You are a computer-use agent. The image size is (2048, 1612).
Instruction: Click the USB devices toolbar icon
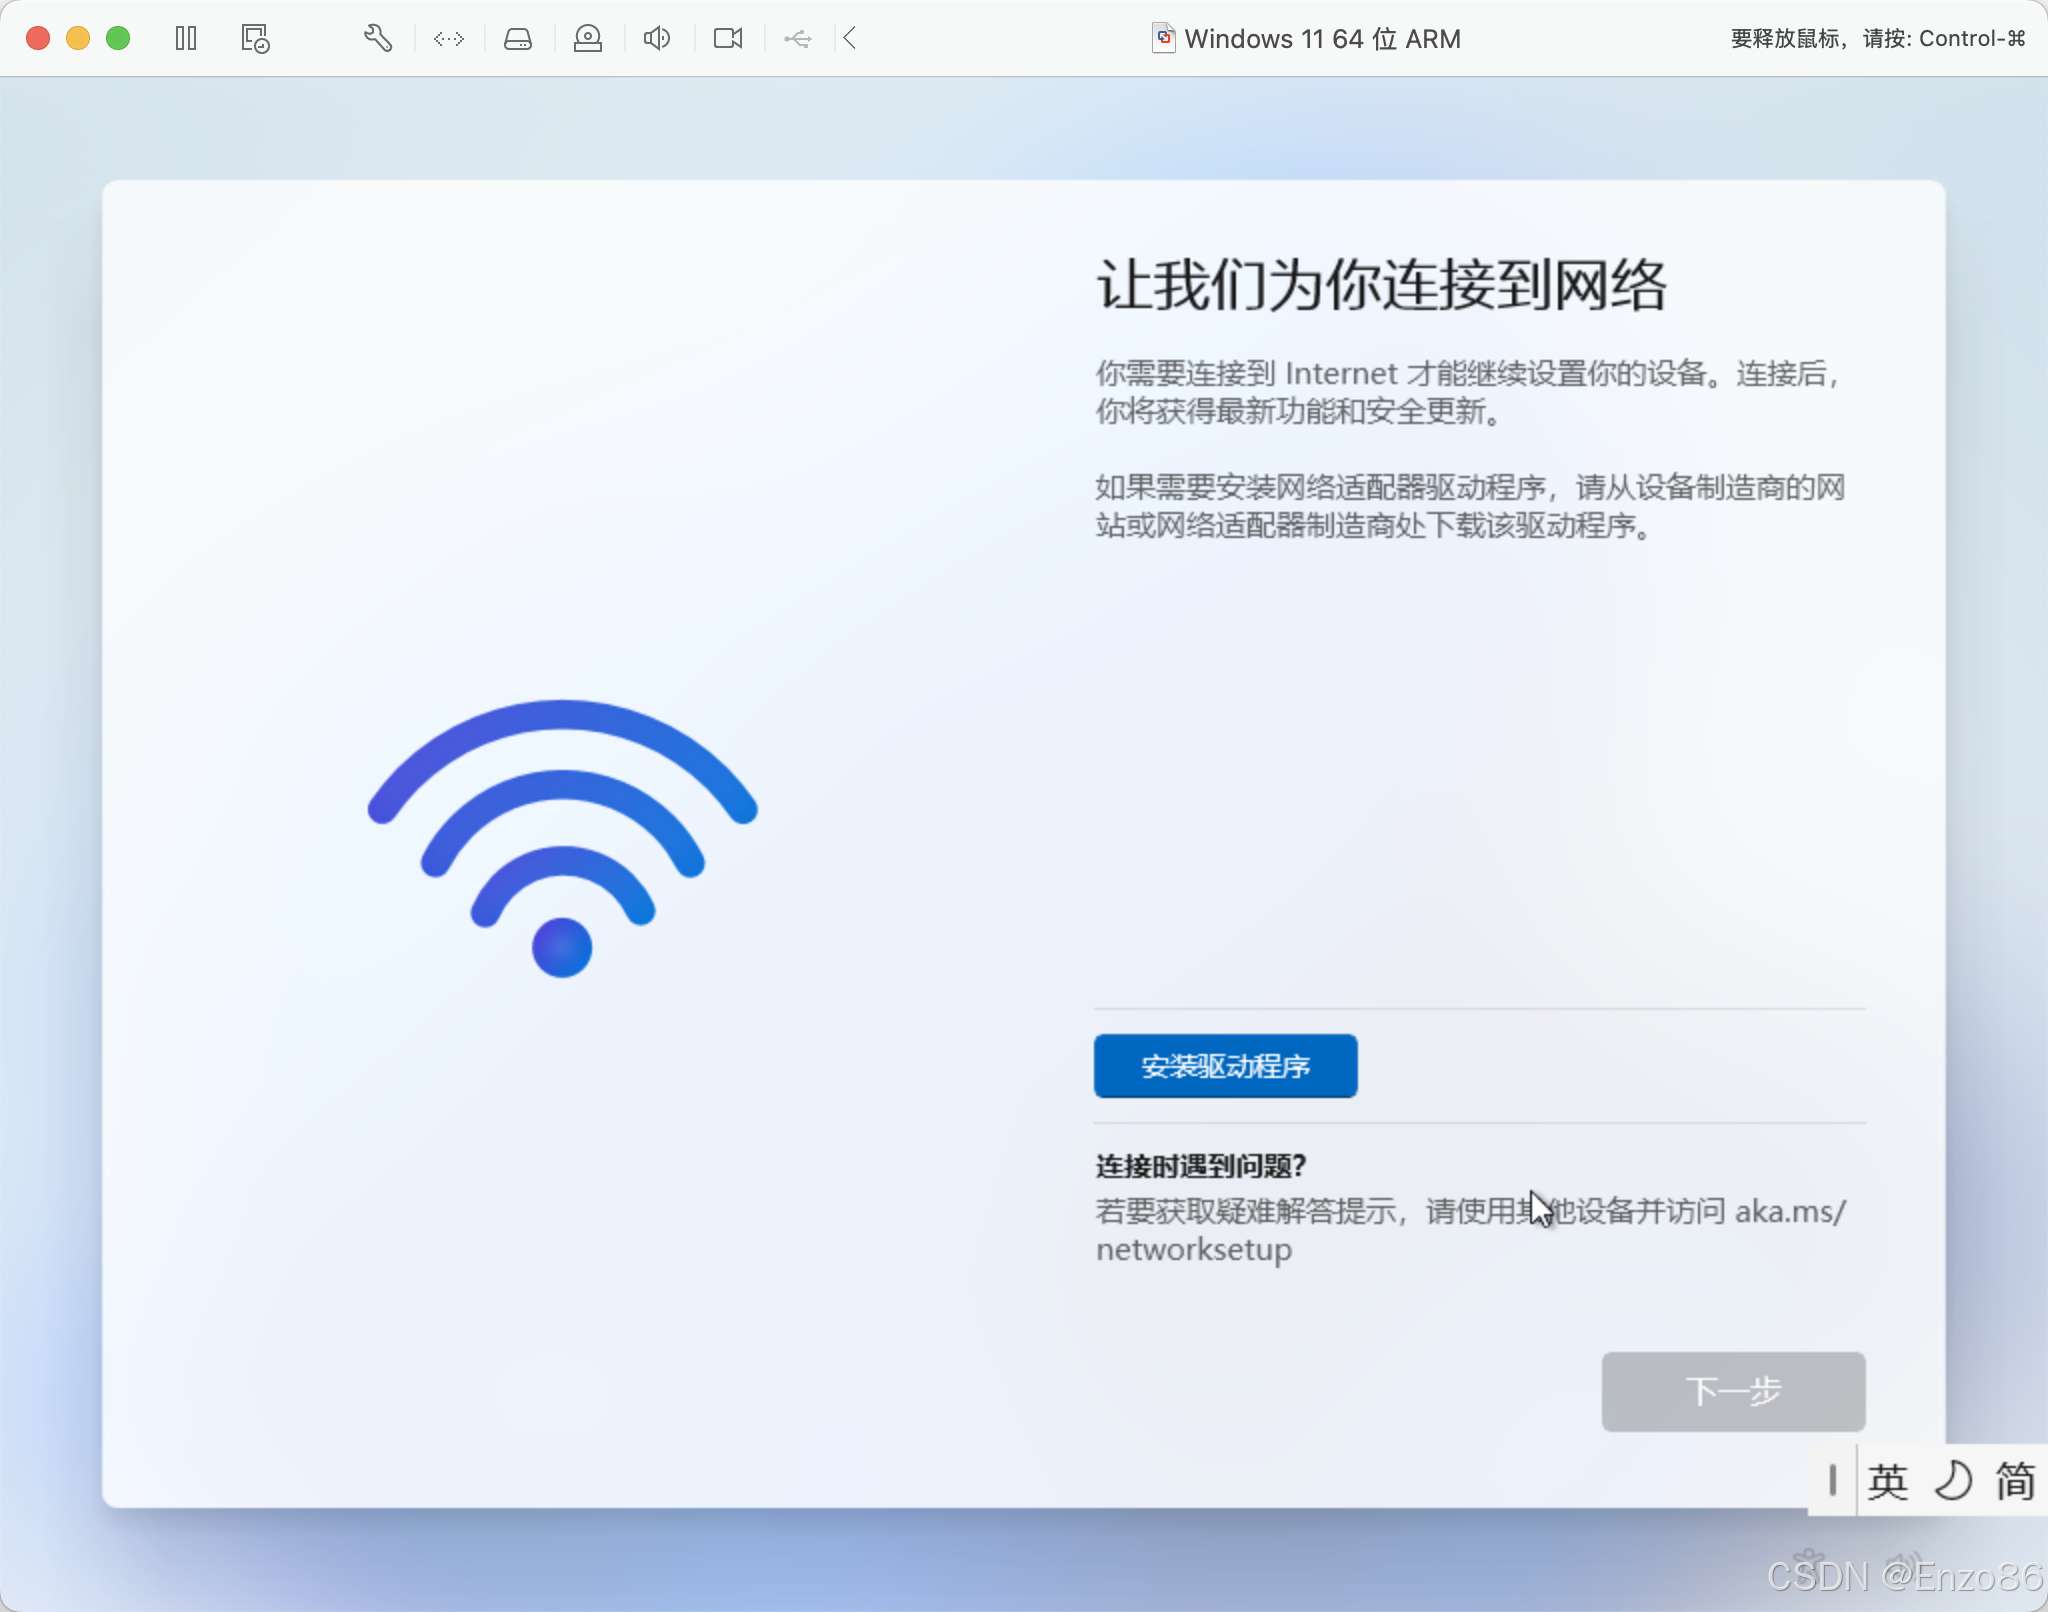click(798, 39)
